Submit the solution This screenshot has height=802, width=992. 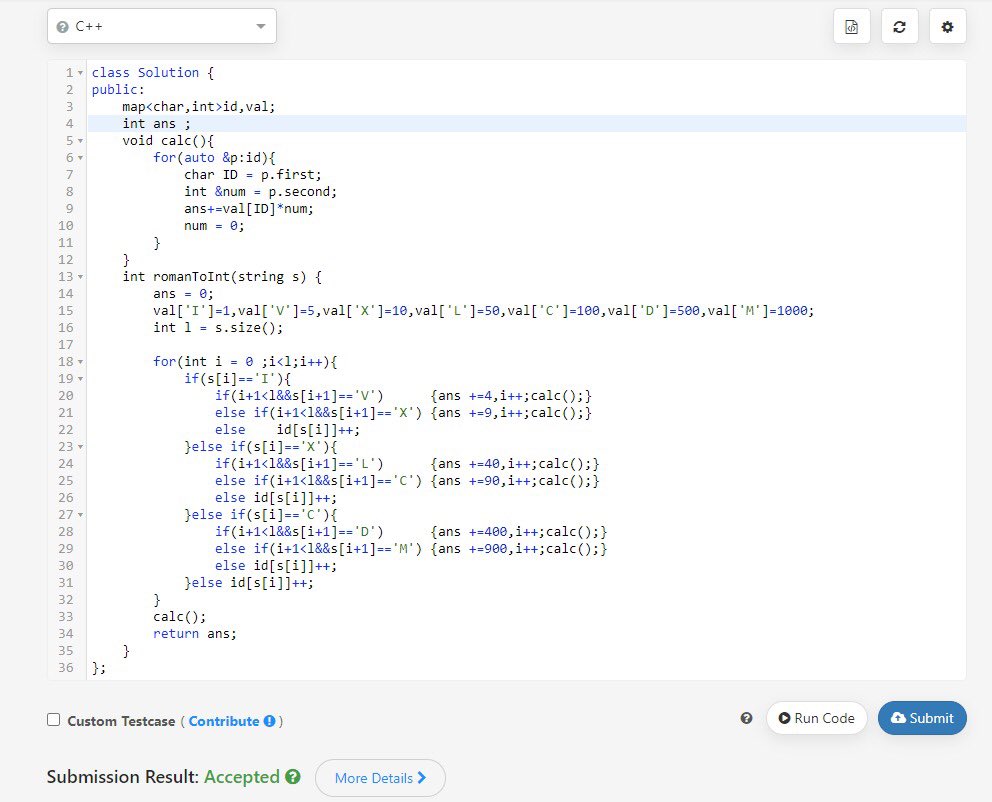point(922,718)
